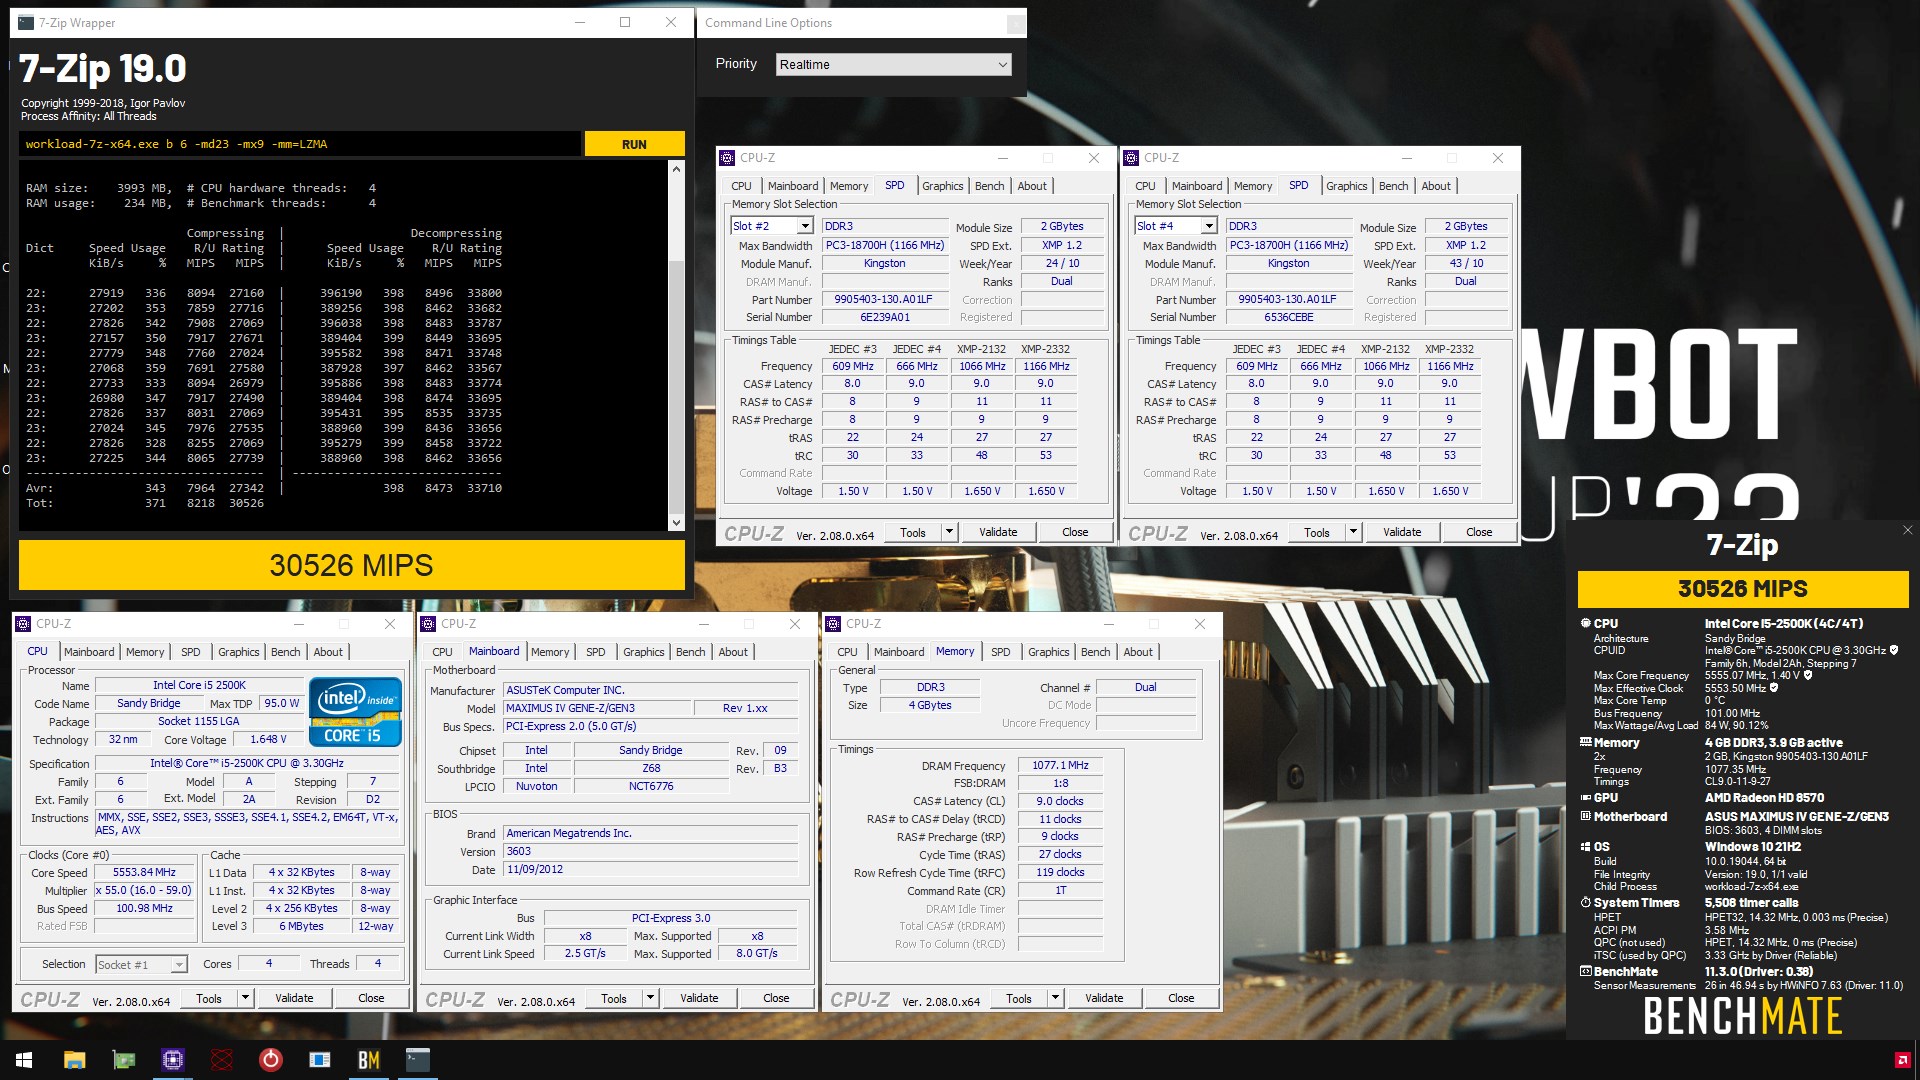Click Validate in Slot #2 CPU-Z window
1920x1080 pixels.
pos(998,532)
